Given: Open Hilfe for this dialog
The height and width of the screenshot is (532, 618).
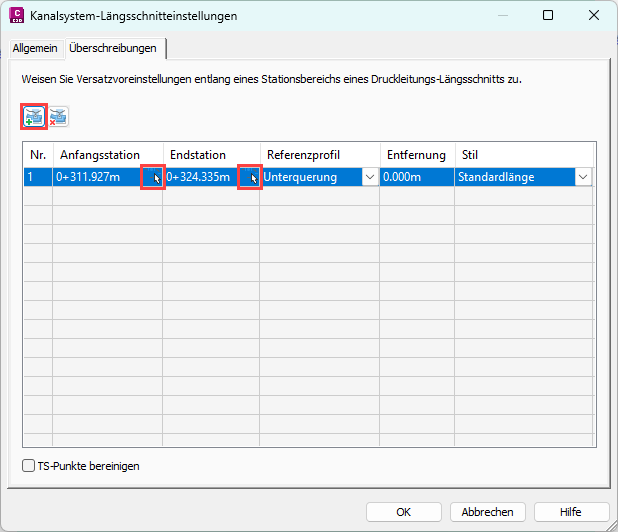Looking at the screenshot, I should click(571, 512).
